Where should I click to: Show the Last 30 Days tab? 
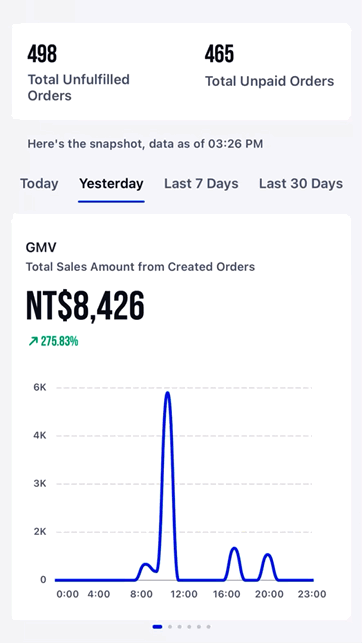(x=301, y=183)
